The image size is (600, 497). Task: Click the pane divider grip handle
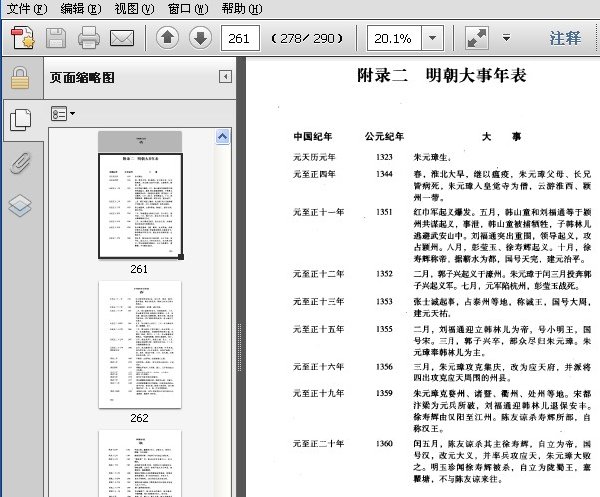pyautogui.click(x=240, y=347)
